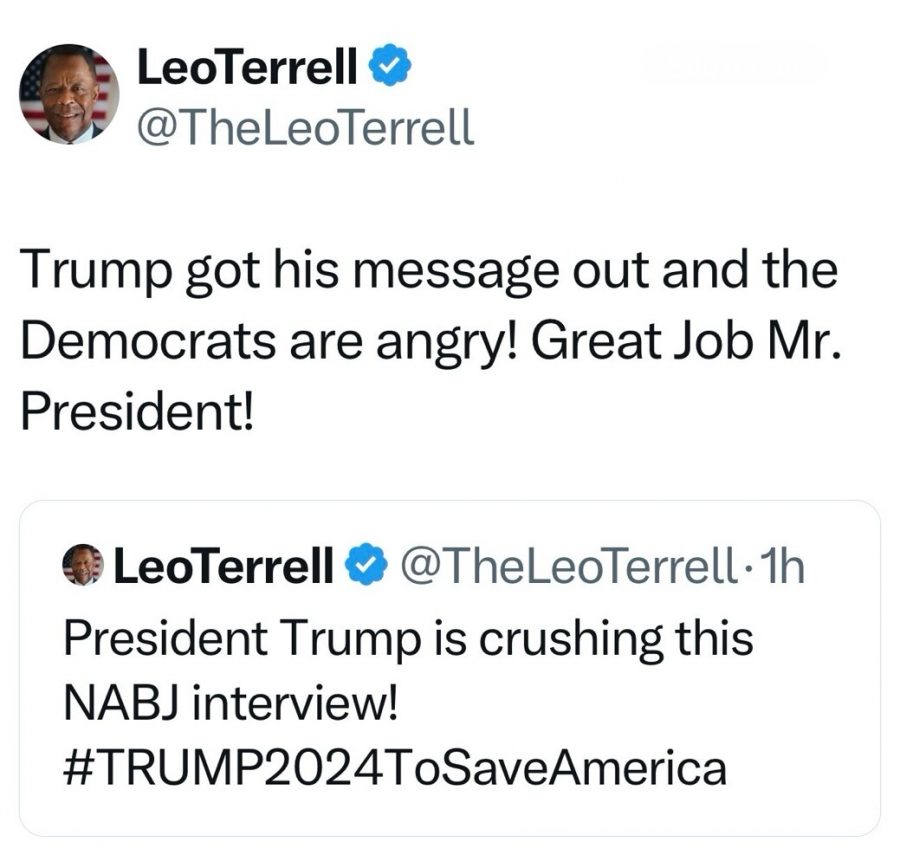The height and width of the screenshot is (855, 900).
Task: Open the large @TheLeoTerrell handle under the name
Action: click(x=303, y=127)
